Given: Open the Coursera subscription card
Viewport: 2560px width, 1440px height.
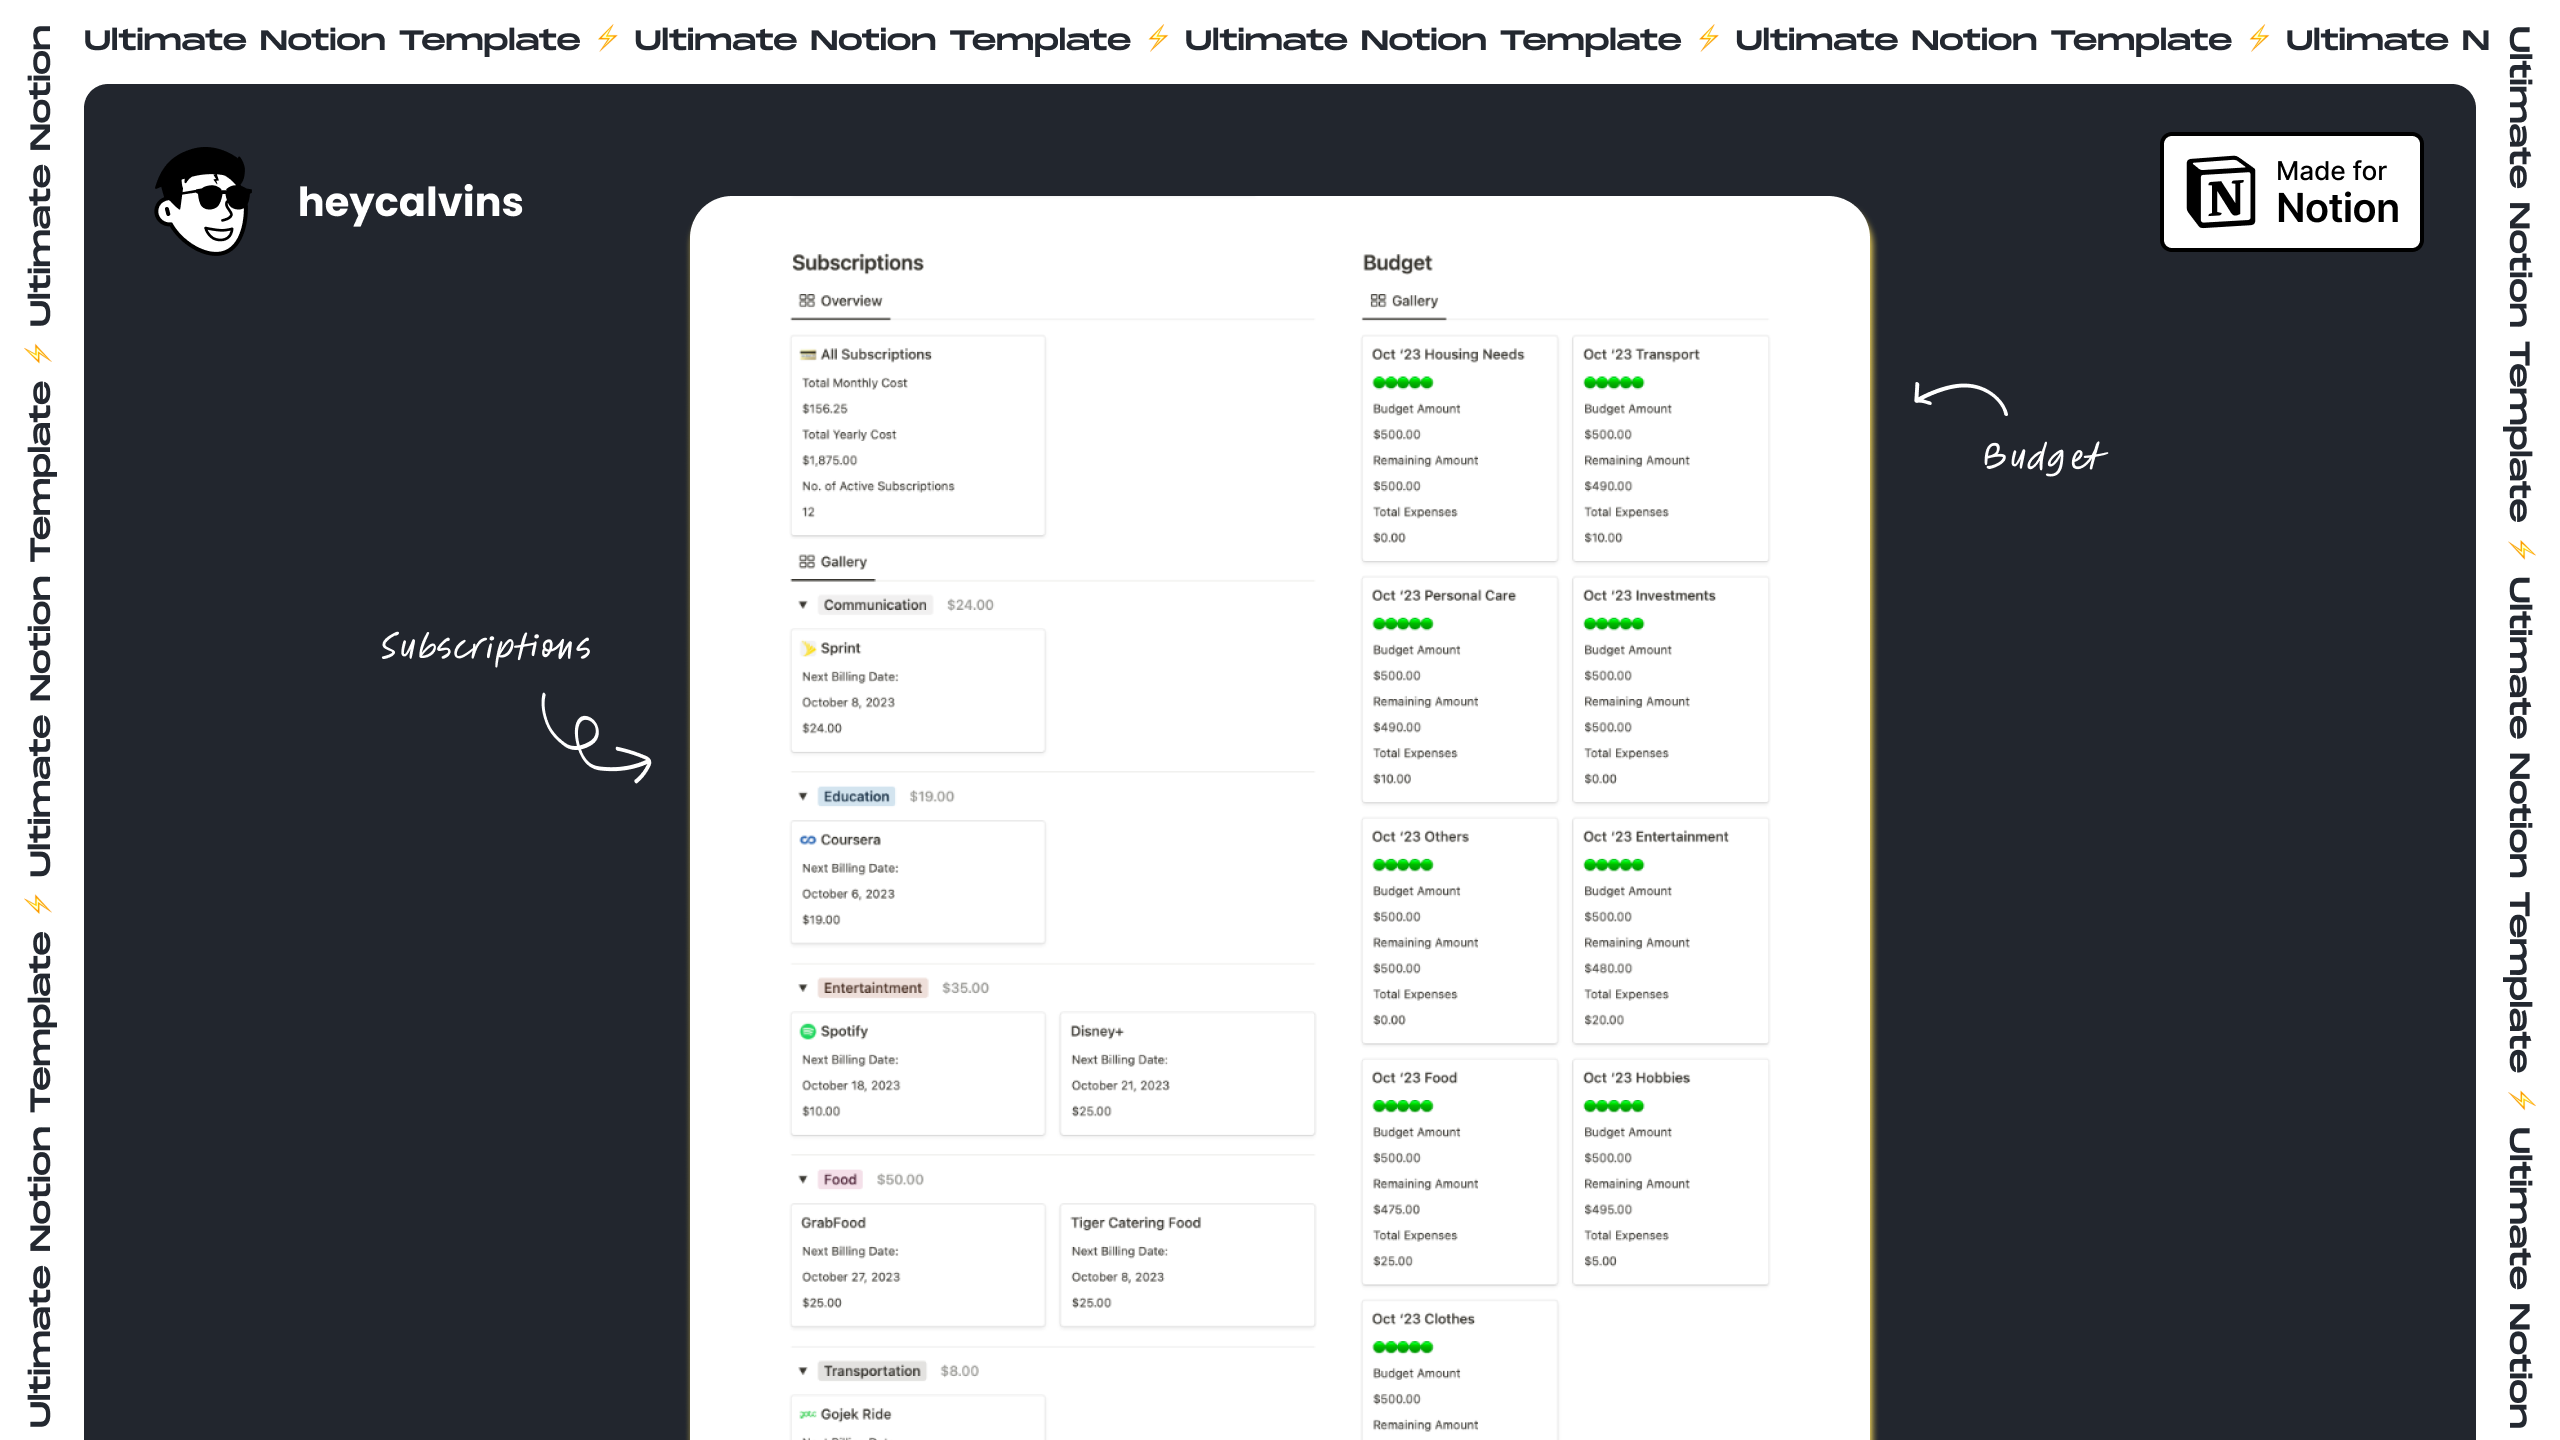Looking at the screenshot, I should click(918, 882).
